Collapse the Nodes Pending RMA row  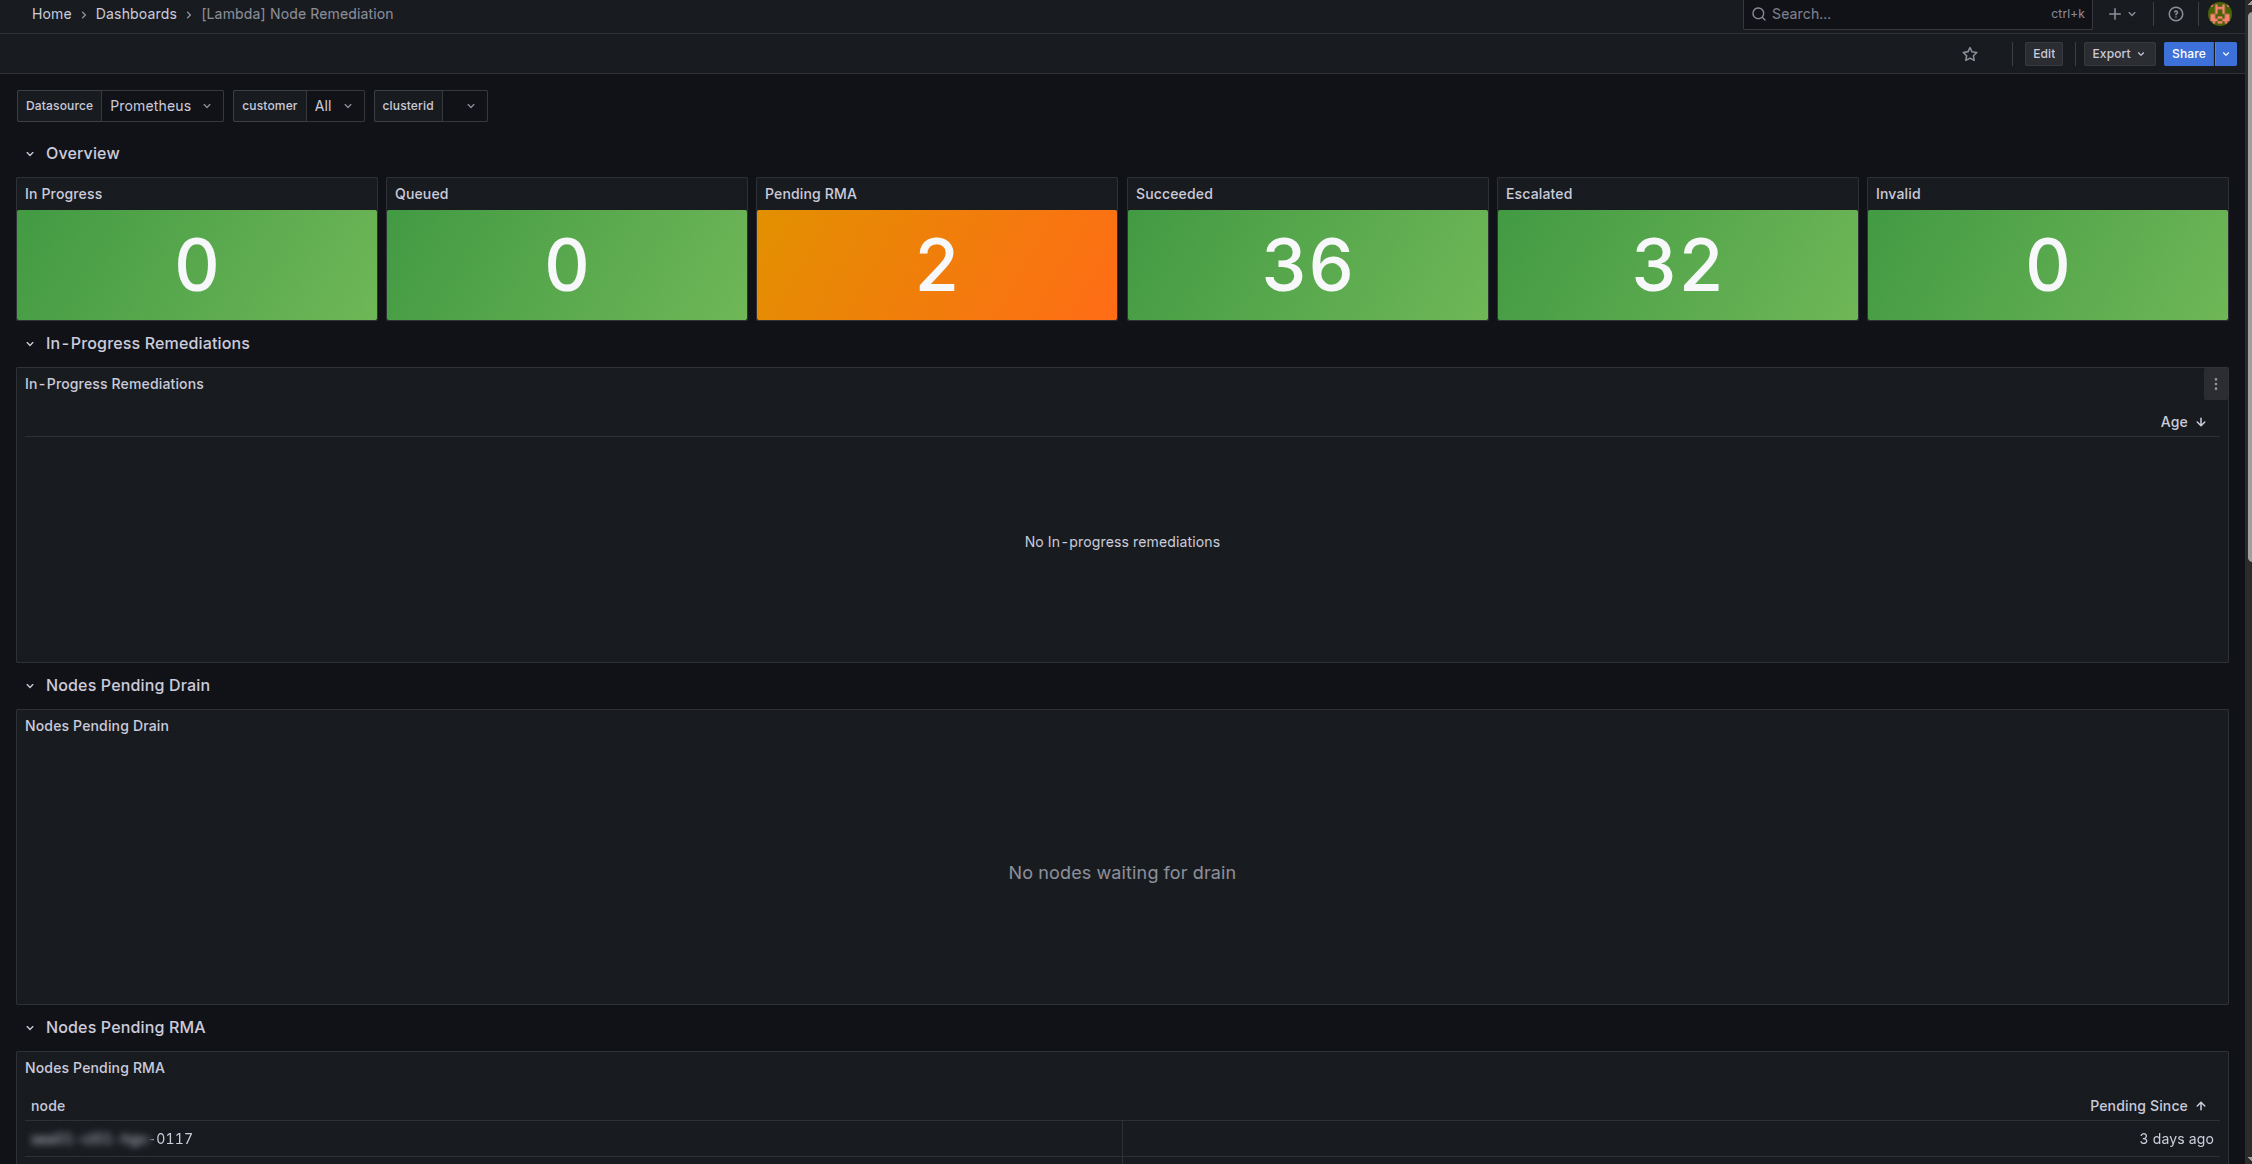point(30,1028)
